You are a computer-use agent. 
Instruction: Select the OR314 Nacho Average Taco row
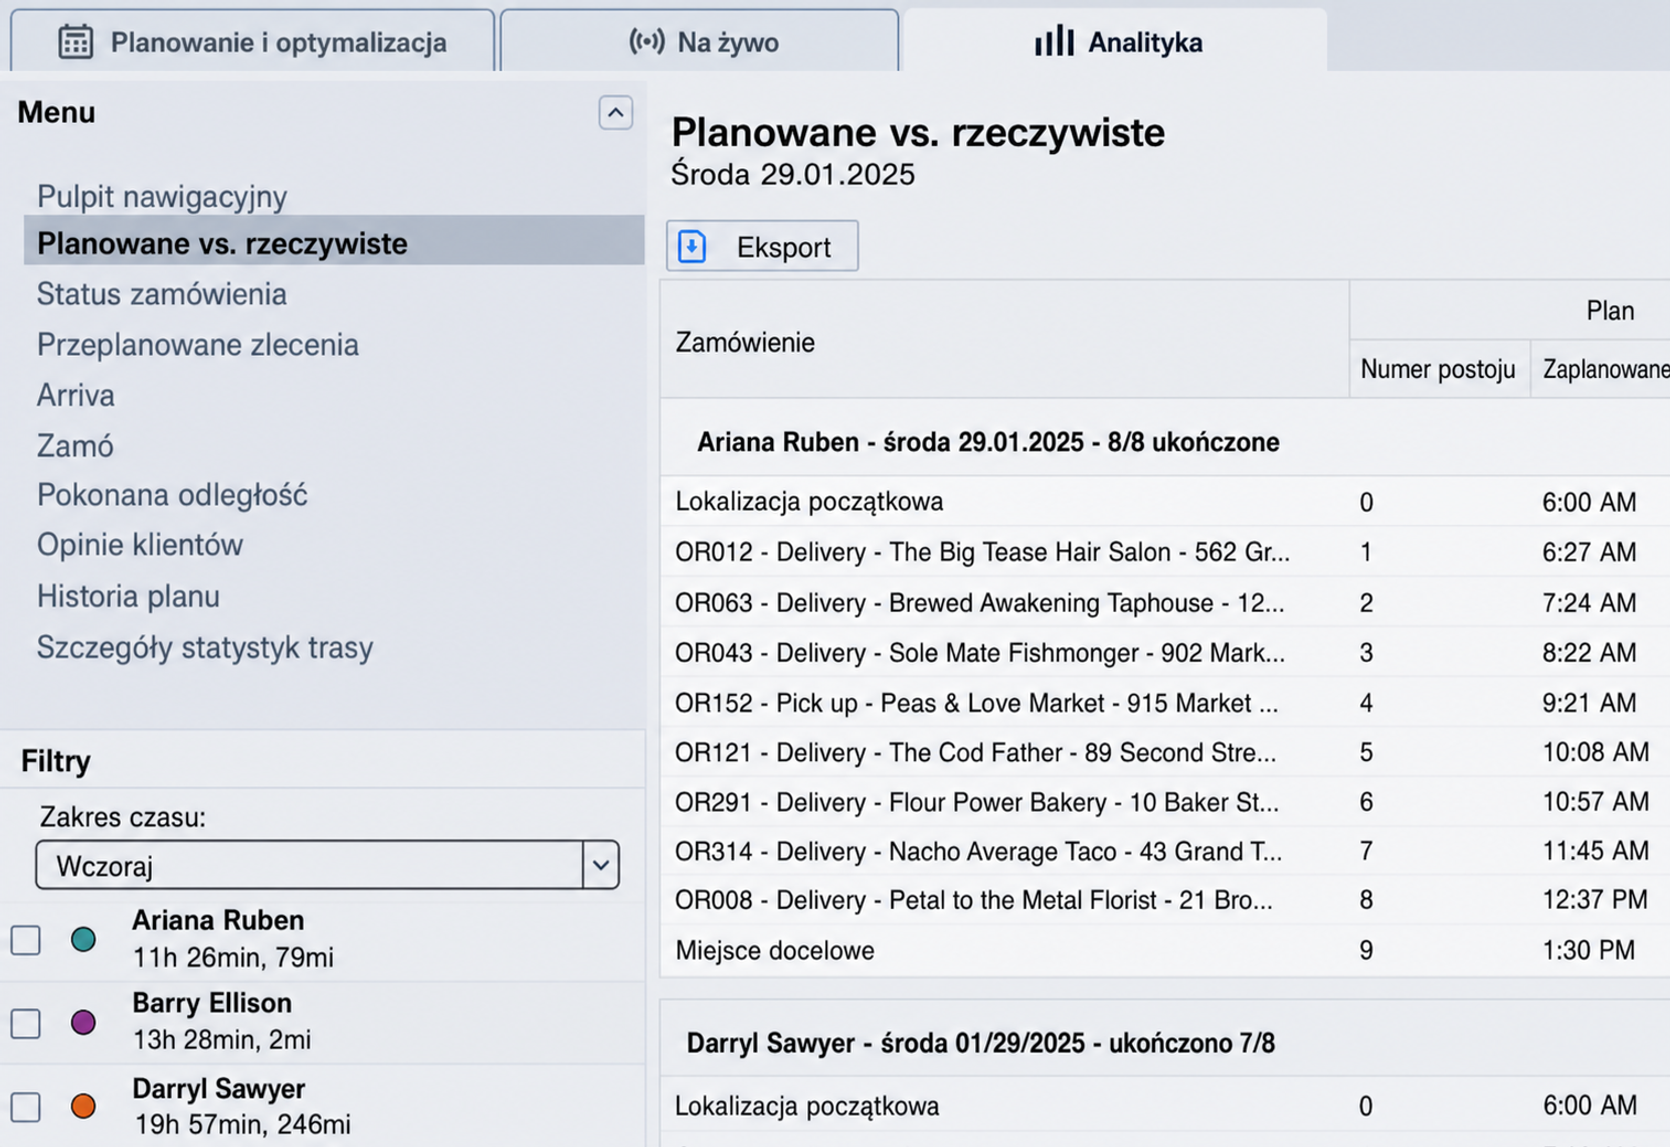[1165, 851]
